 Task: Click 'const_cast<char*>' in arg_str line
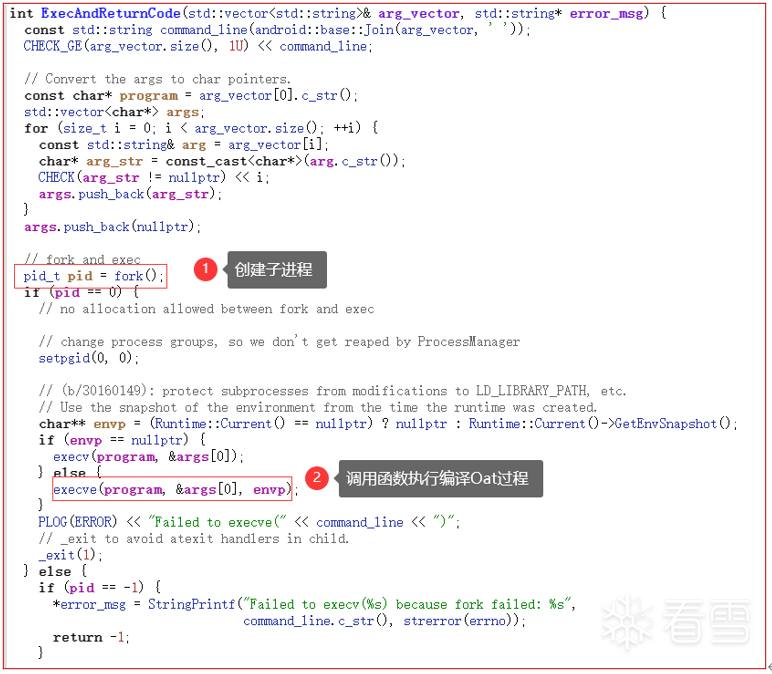click(x=235, y=161)
